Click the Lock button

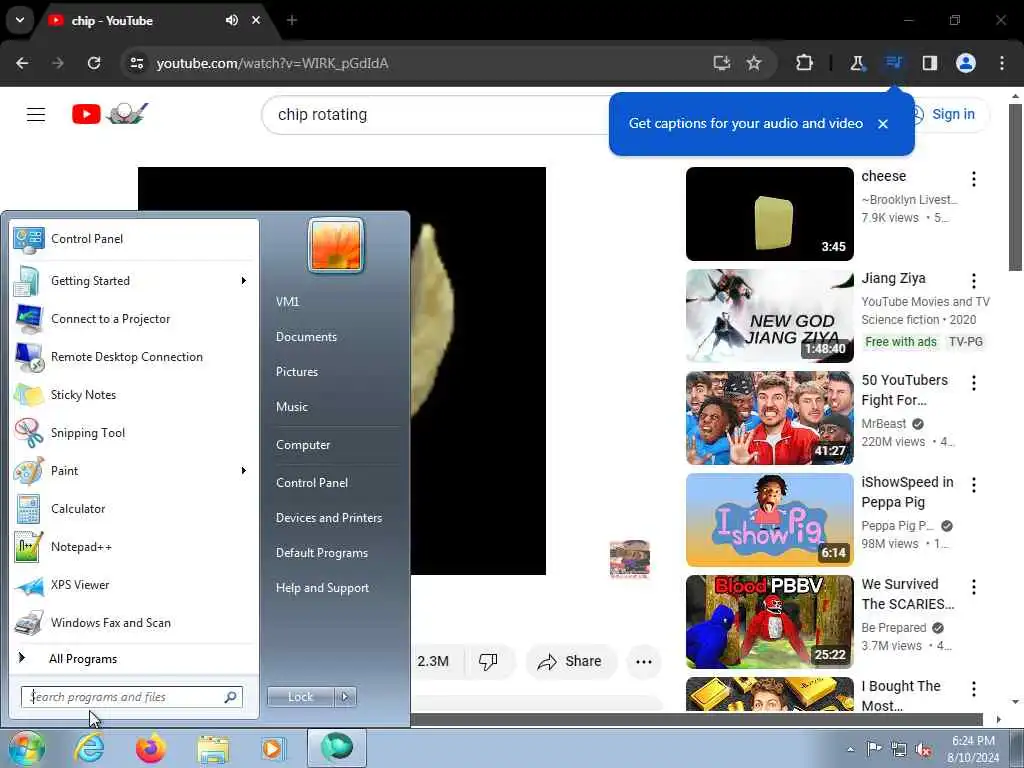[x=300, y=697]
